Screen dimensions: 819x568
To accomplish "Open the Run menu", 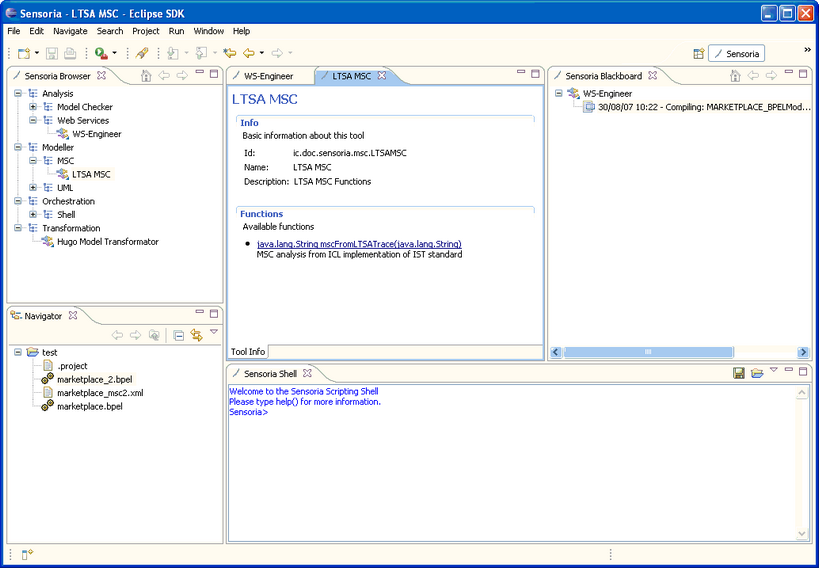I will coord(177,31).
